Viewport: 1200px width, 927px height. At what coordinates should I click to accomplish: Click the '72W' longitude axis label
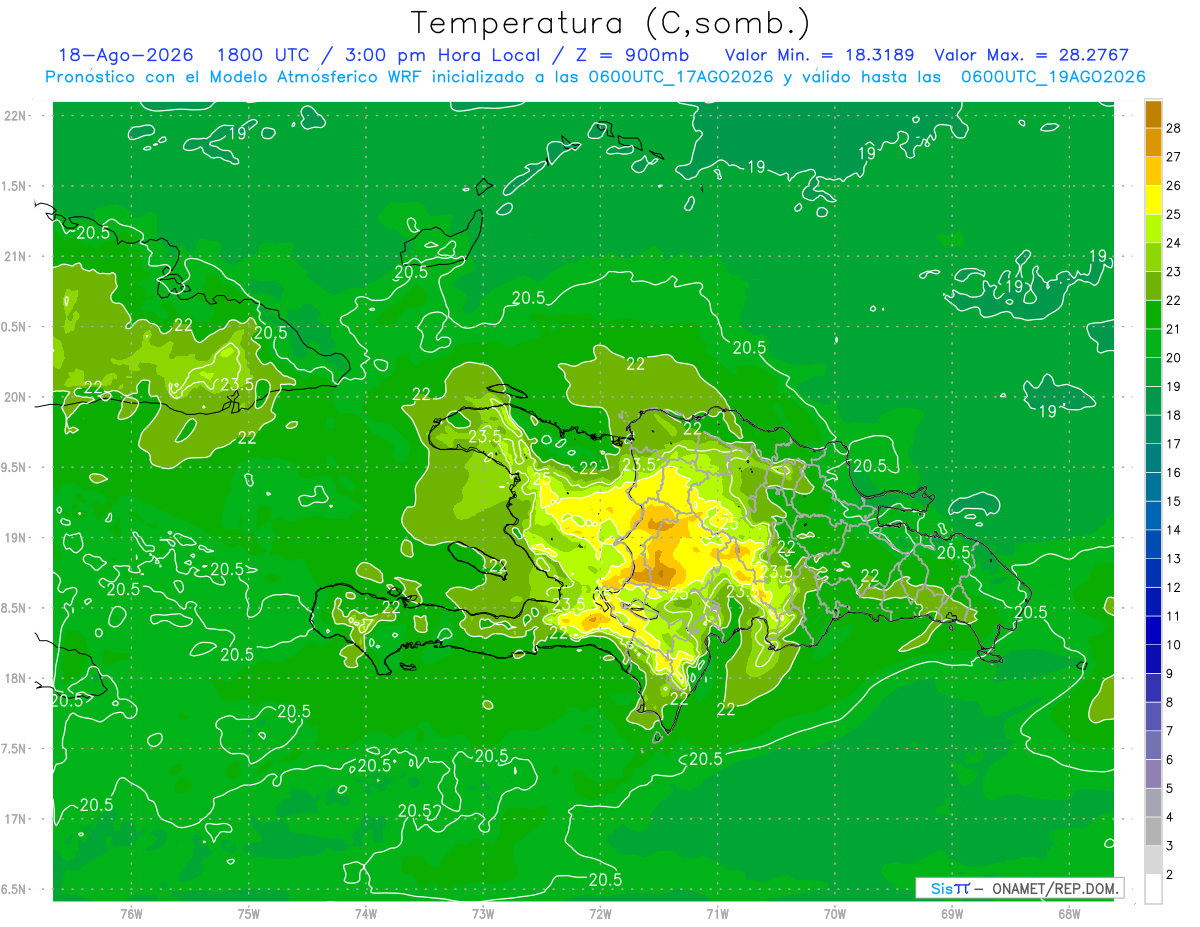pyautogui.click(x=600, y=914)
